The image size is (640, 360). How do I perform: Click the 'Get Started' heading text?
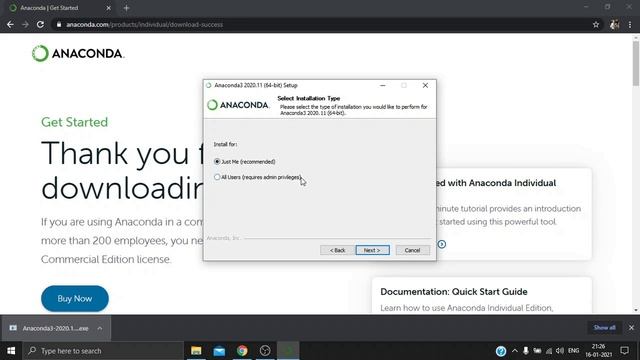click(x=75, y=122)
